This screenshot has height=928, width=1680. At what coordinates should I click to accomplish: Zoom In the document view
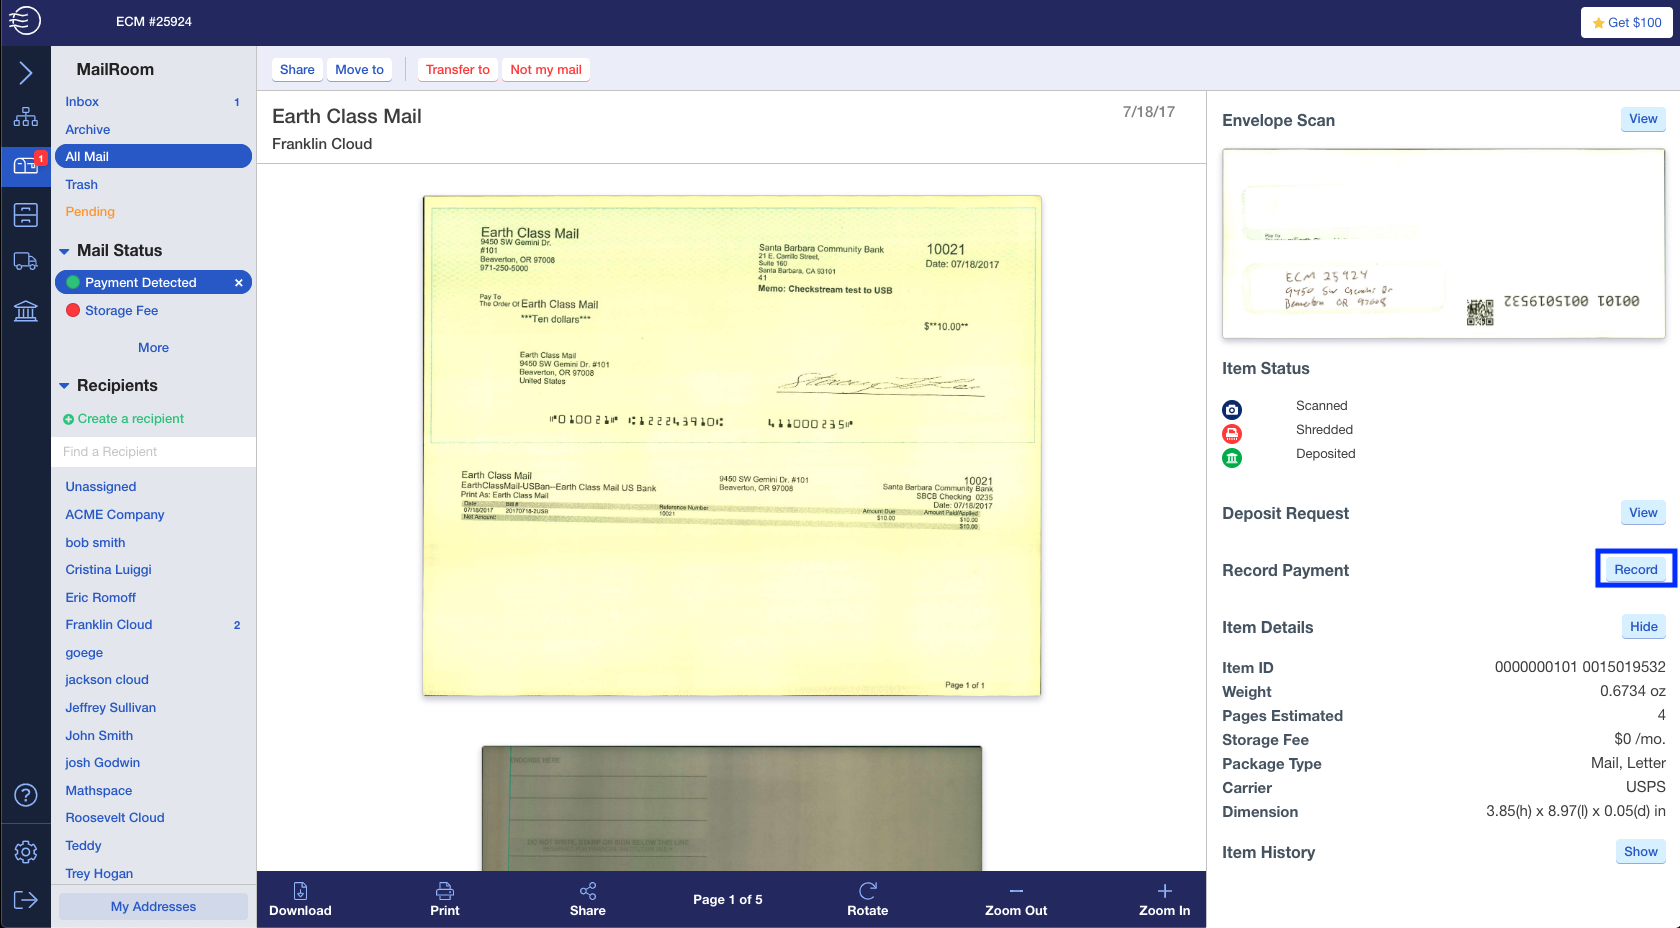click(x=1165, y=899)
